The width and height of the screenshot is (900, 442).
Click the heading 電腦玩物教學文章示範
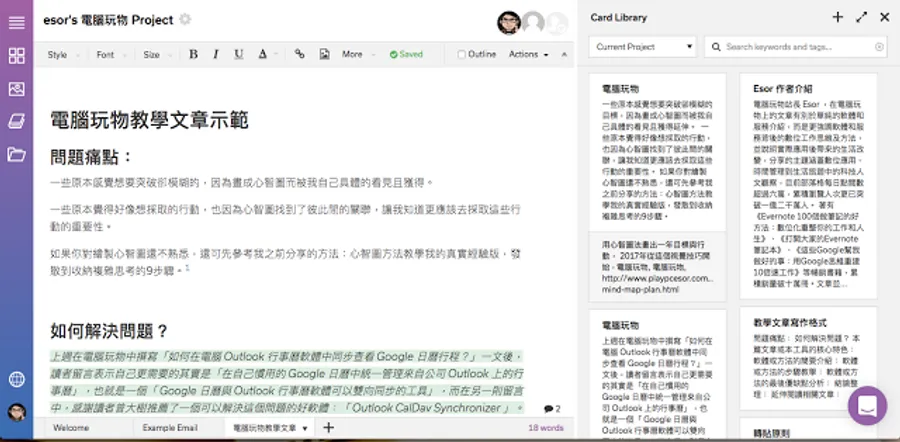pos(149,121)
